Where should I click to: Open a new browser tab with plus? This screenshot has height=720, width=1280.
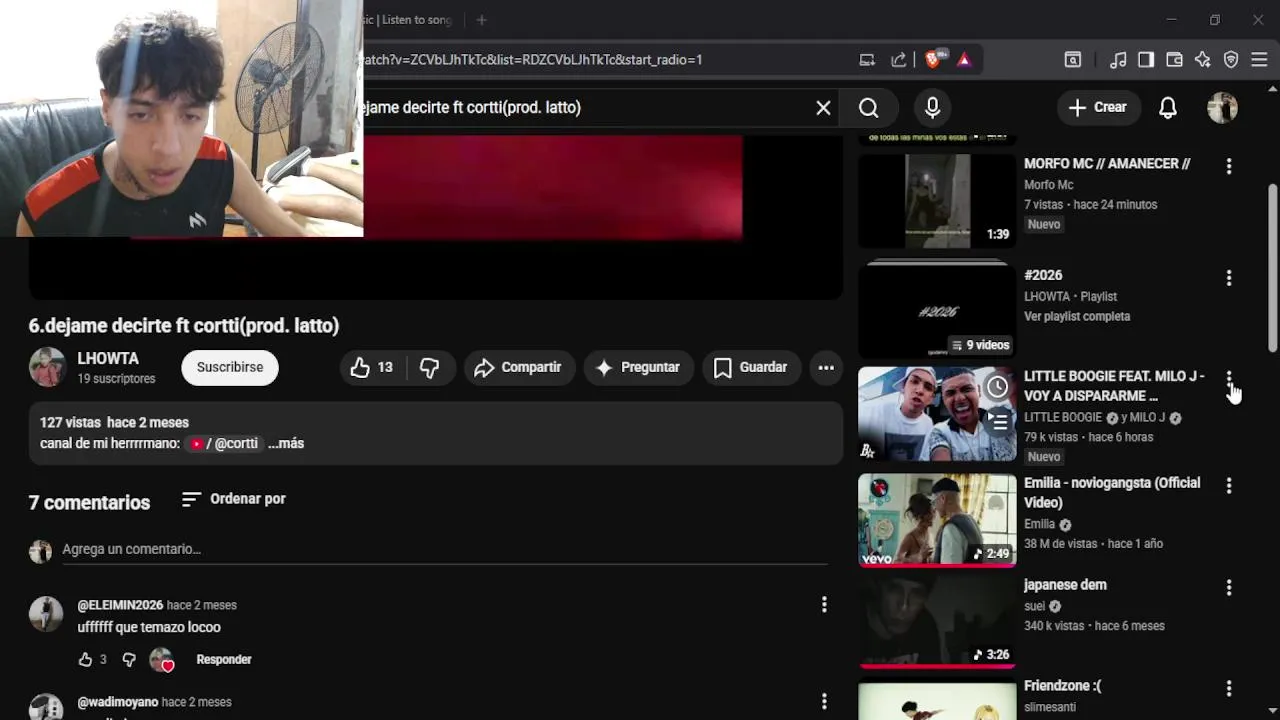tap(481, 20)
